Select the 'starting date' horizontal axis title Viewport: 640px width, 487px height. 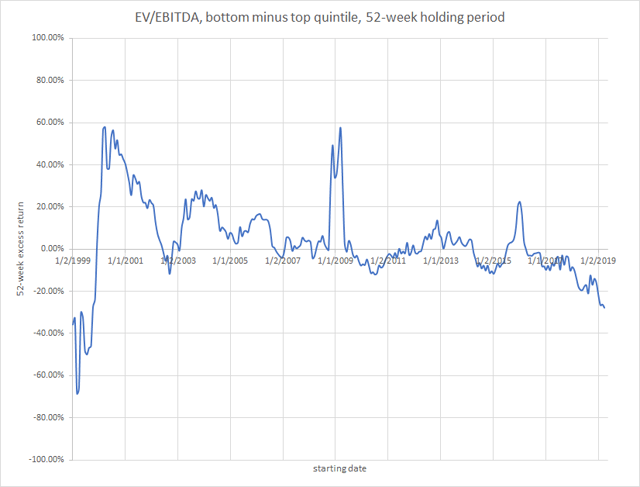338,468
